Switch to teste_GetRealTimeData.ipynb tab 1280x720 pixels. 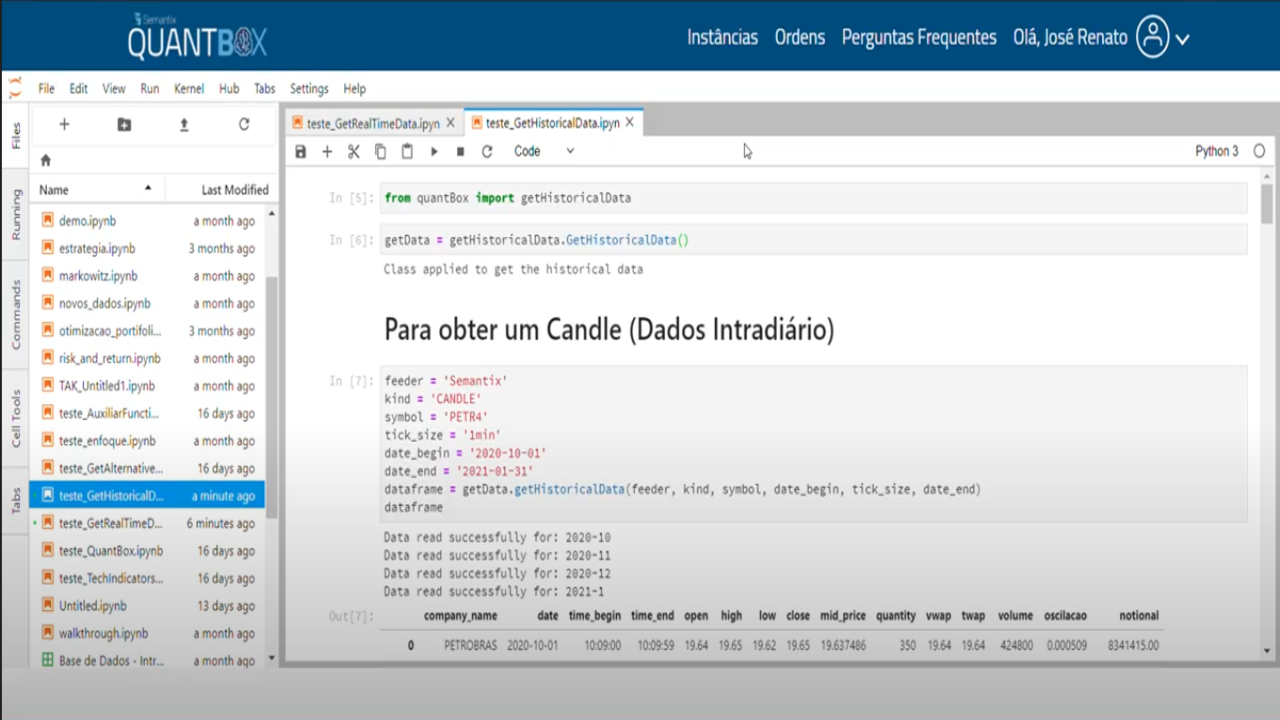pyautogui.click(x=373, y=124)
